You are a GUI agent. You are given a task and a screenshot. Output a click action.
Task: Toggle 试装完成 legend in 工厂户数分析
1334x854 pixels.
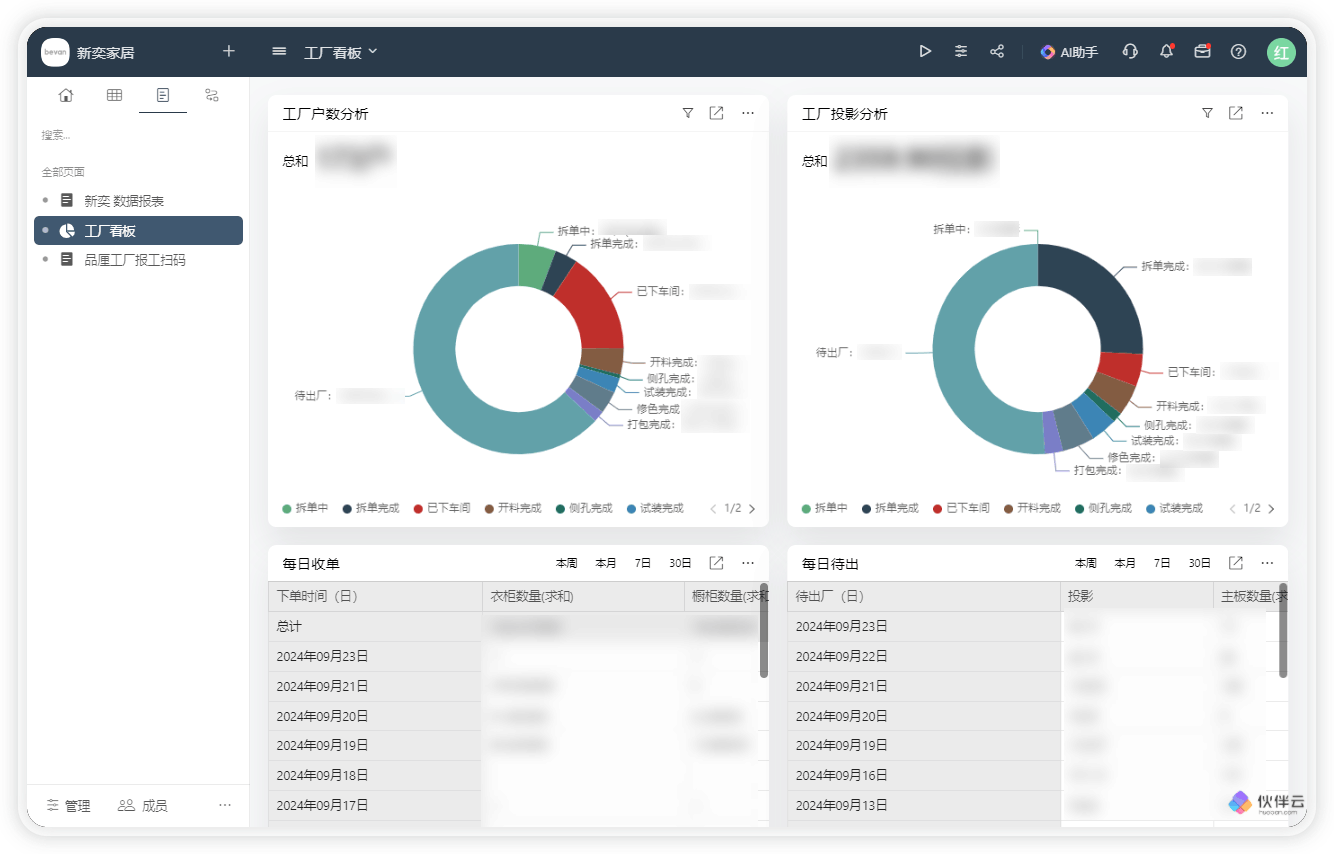(x=655, y=508)
